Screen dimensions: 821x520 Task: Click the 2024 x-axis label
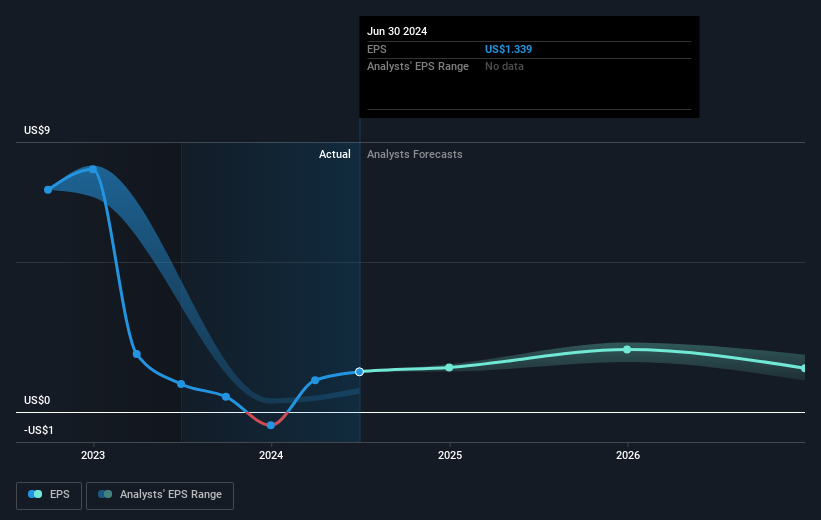[x=271, y=456]
